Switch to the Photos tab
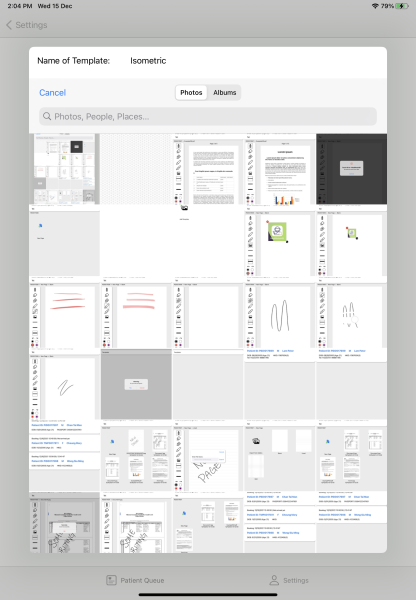The height and width of the screenshot is (600, 416). tap(191, 93)
